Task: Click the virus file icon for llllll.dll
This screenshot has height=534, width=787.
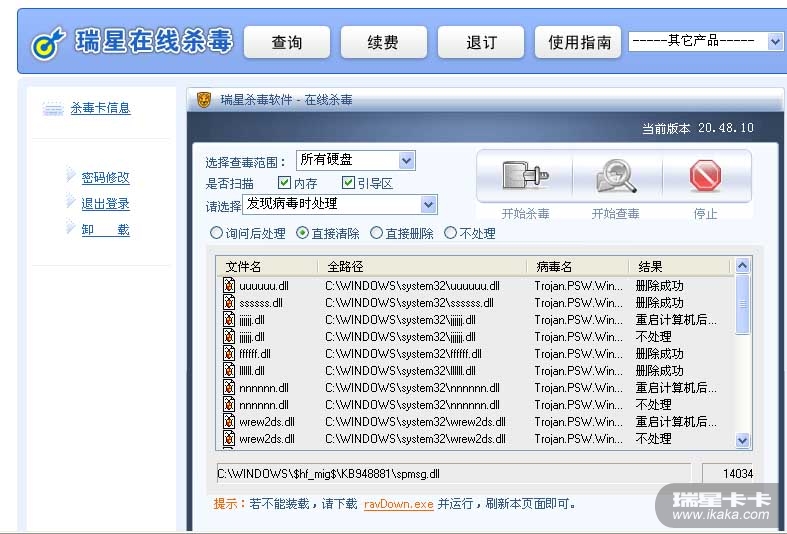Action: point(229,370)
